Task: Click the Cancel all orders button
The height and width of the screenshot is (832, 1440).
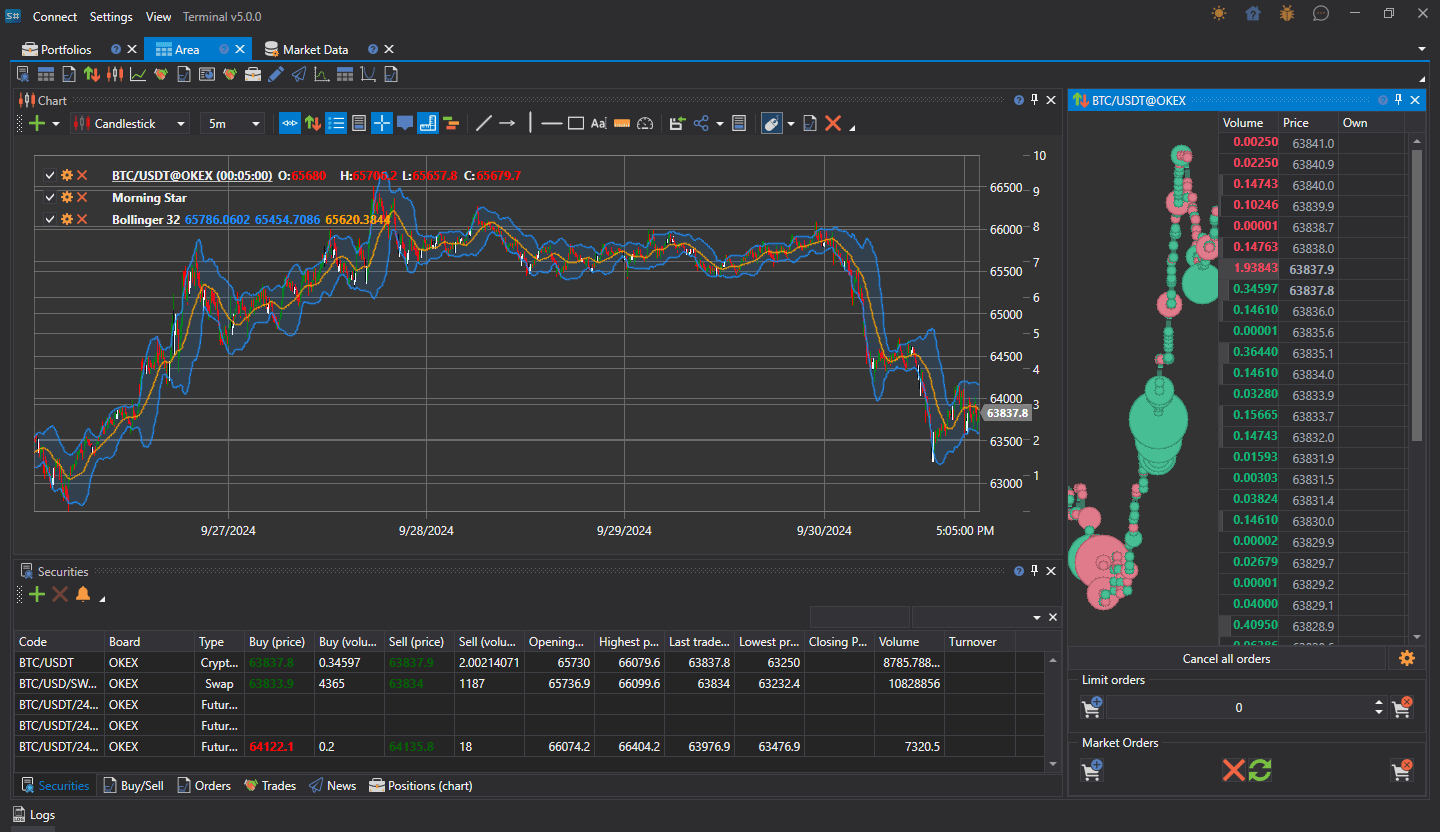Action: click(1226, 659)
